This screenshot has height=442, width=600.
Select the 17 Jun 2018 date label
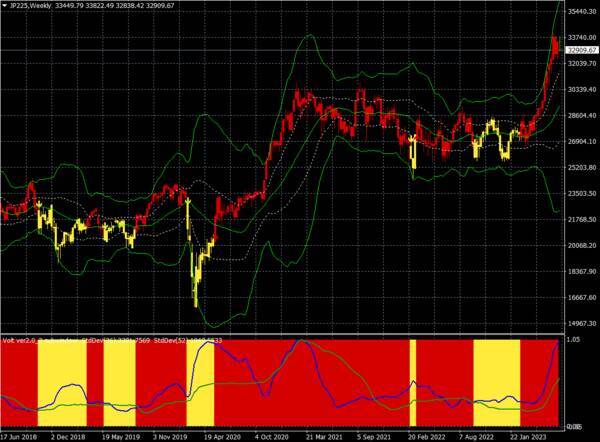(x=19, y=436)
